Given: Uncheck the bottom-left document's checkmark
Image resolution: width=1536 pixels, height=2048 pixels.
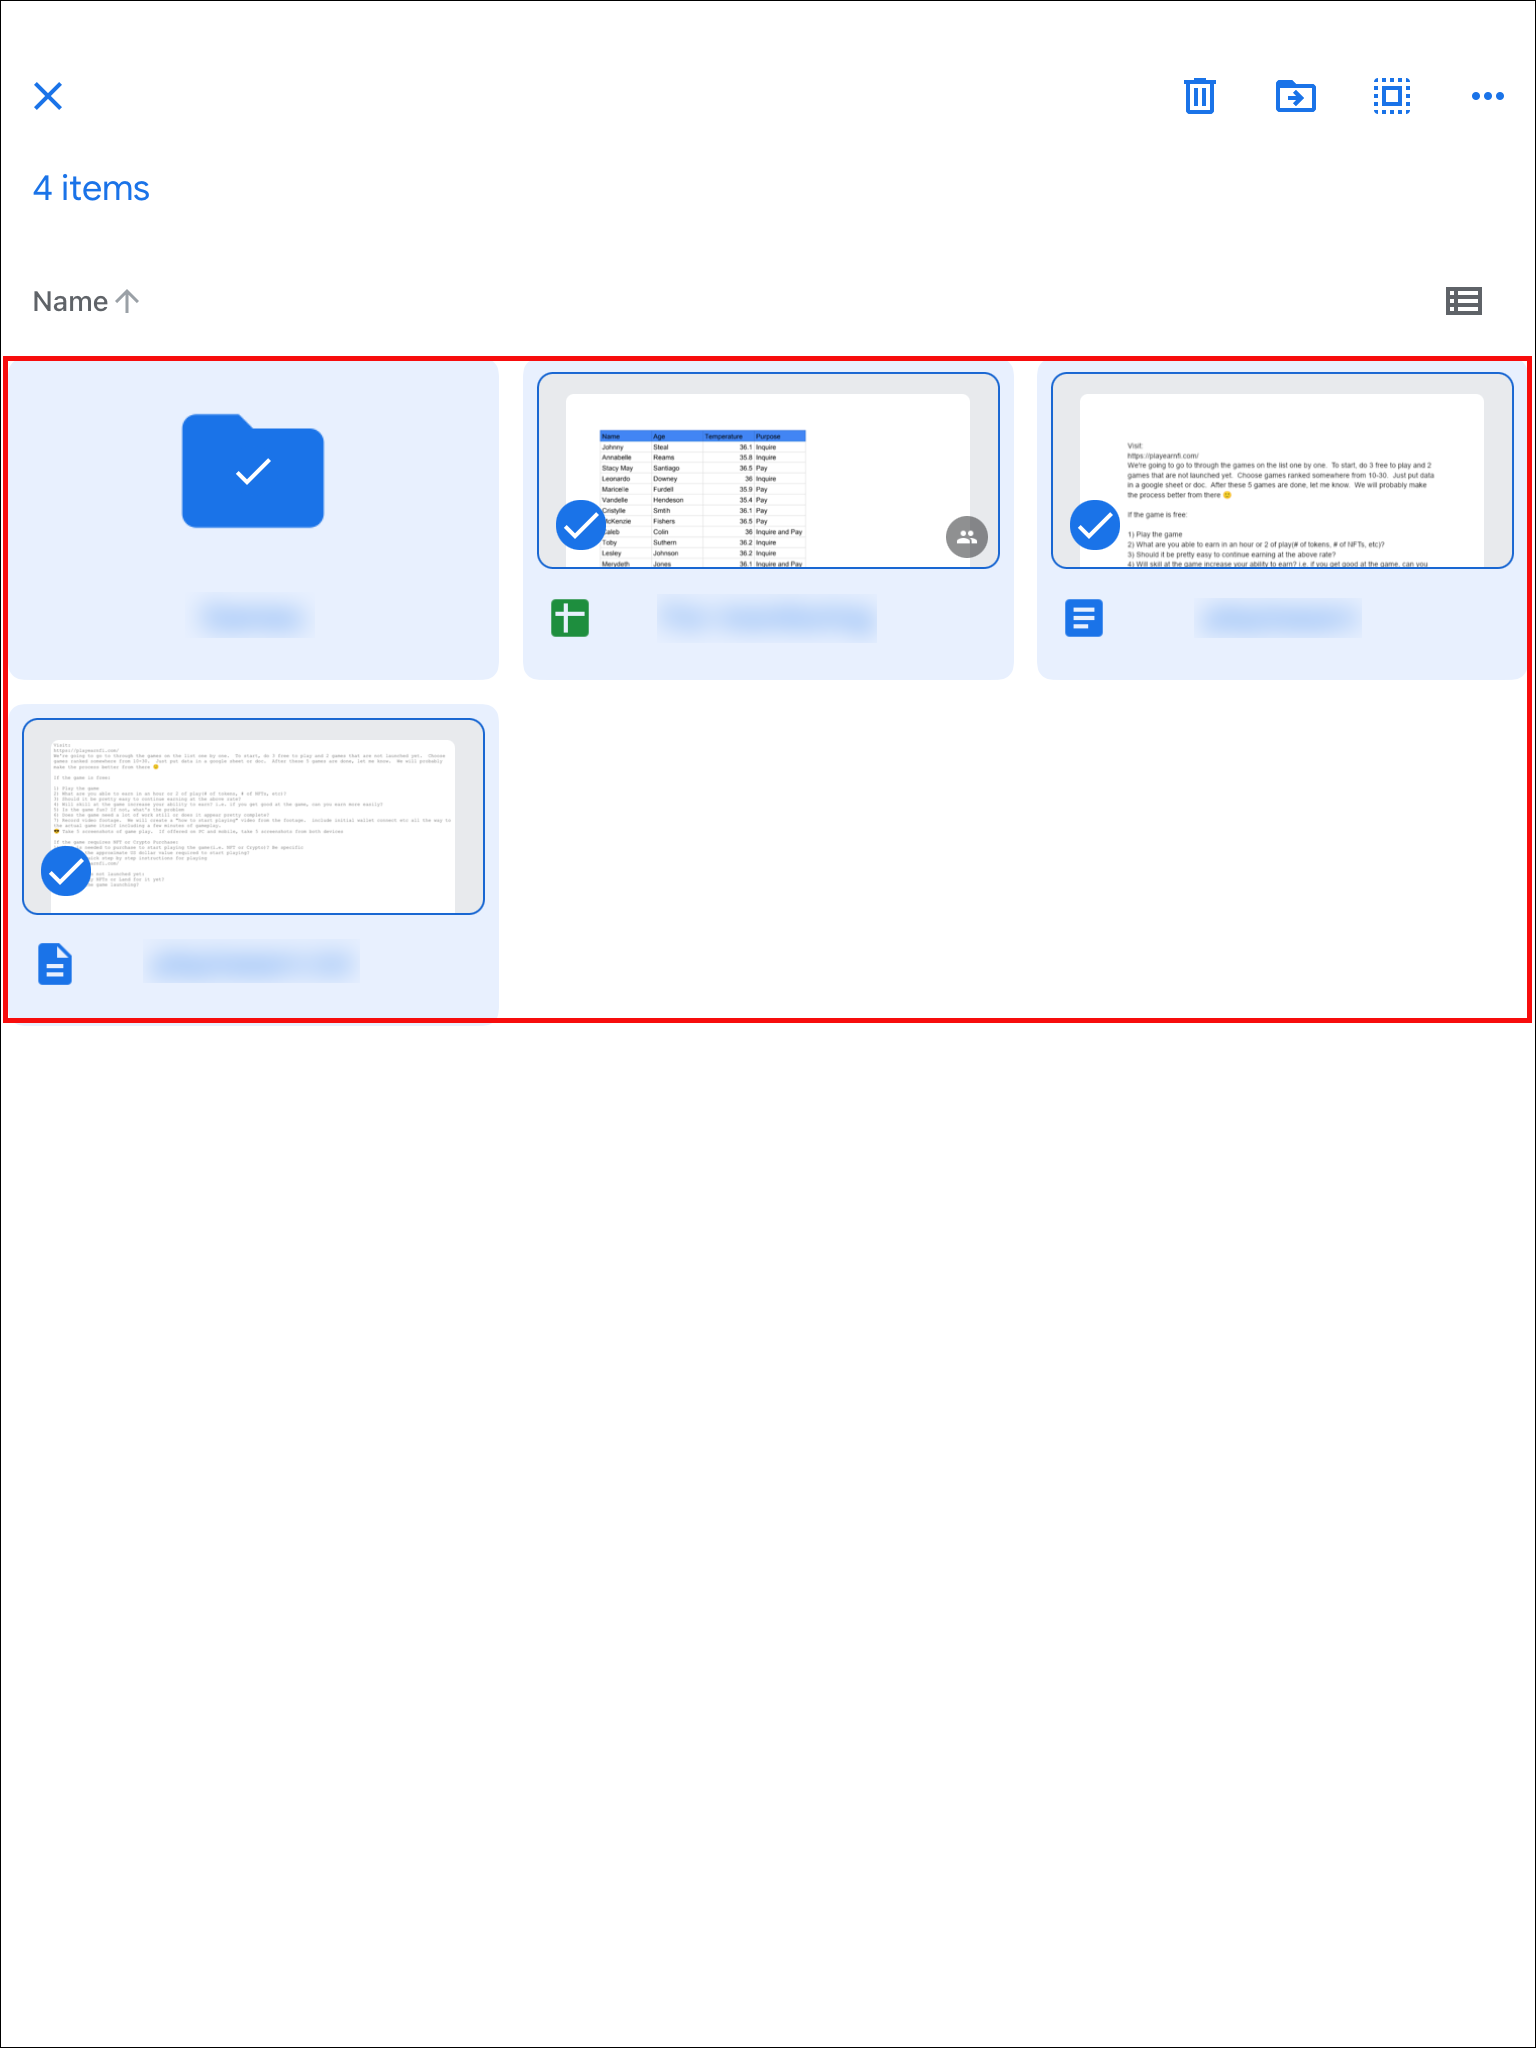Looking at the screenshot, I should point(66,871).
